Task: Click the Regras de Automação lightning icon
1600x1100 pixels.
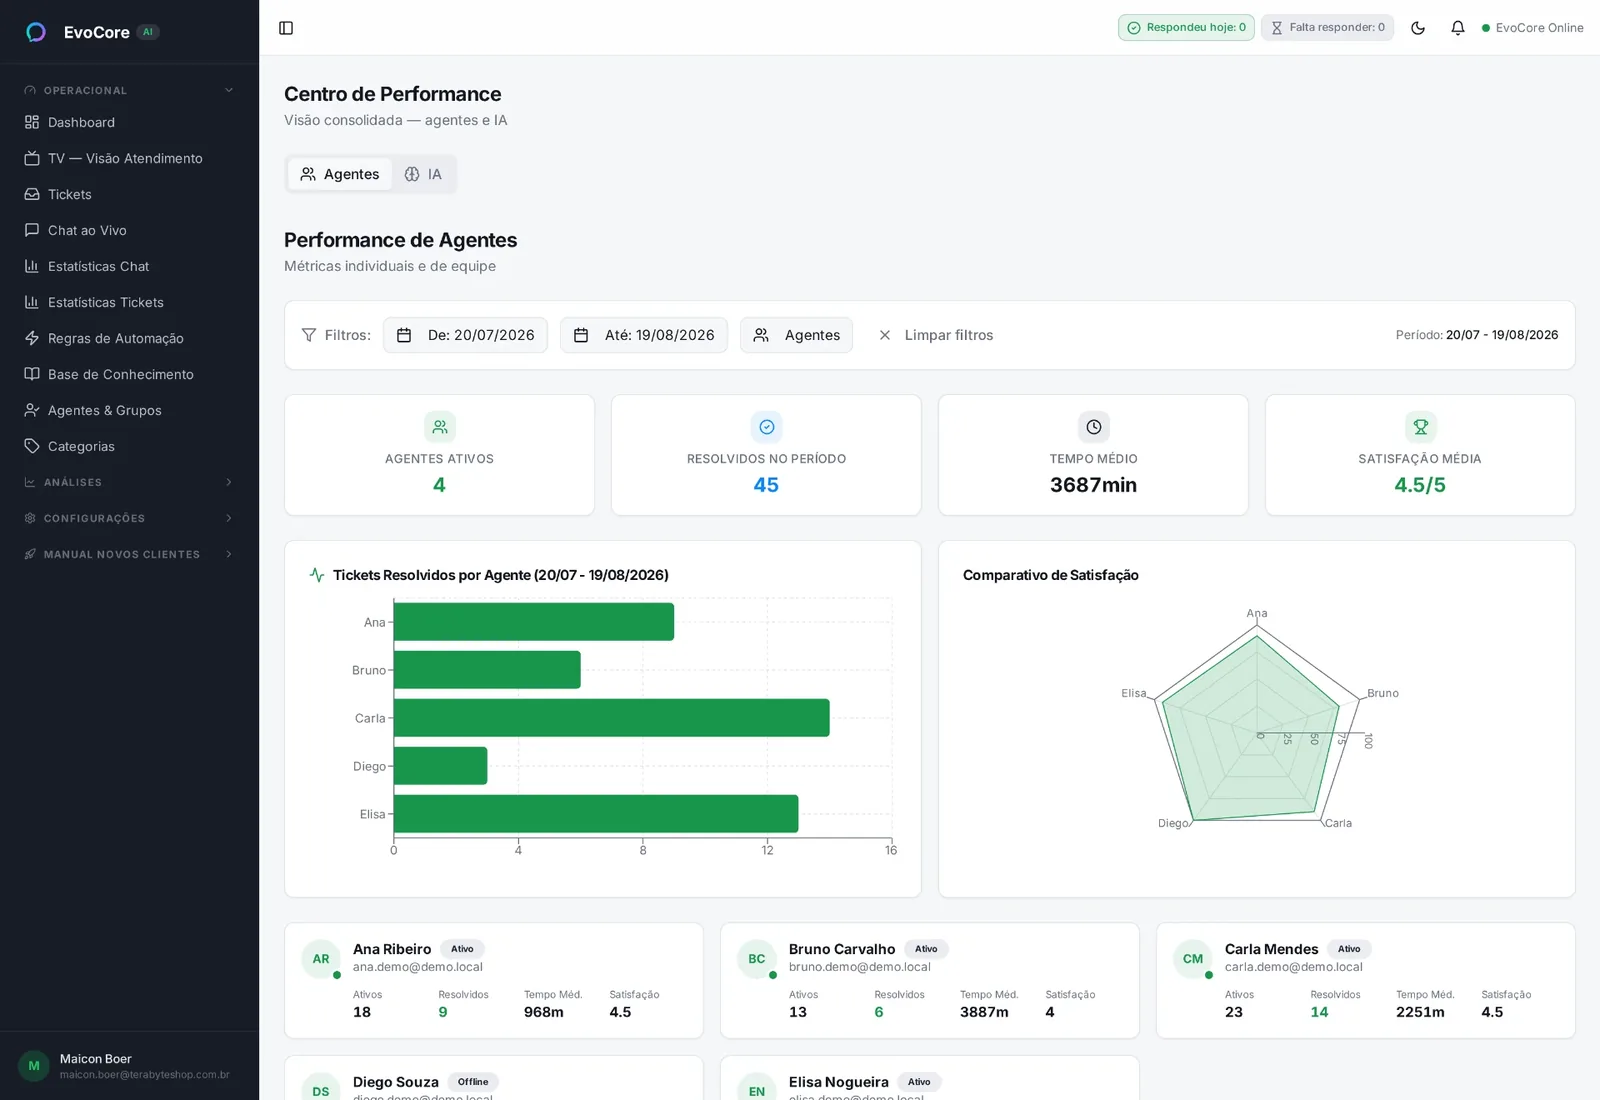Action: coord(32,338)
